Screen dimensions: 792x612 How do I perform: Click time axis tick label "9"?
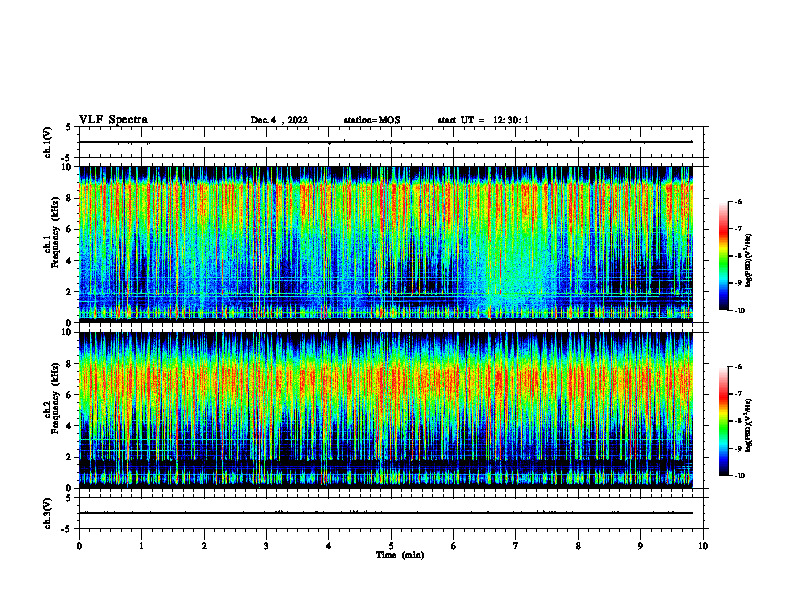pos(640,546)
